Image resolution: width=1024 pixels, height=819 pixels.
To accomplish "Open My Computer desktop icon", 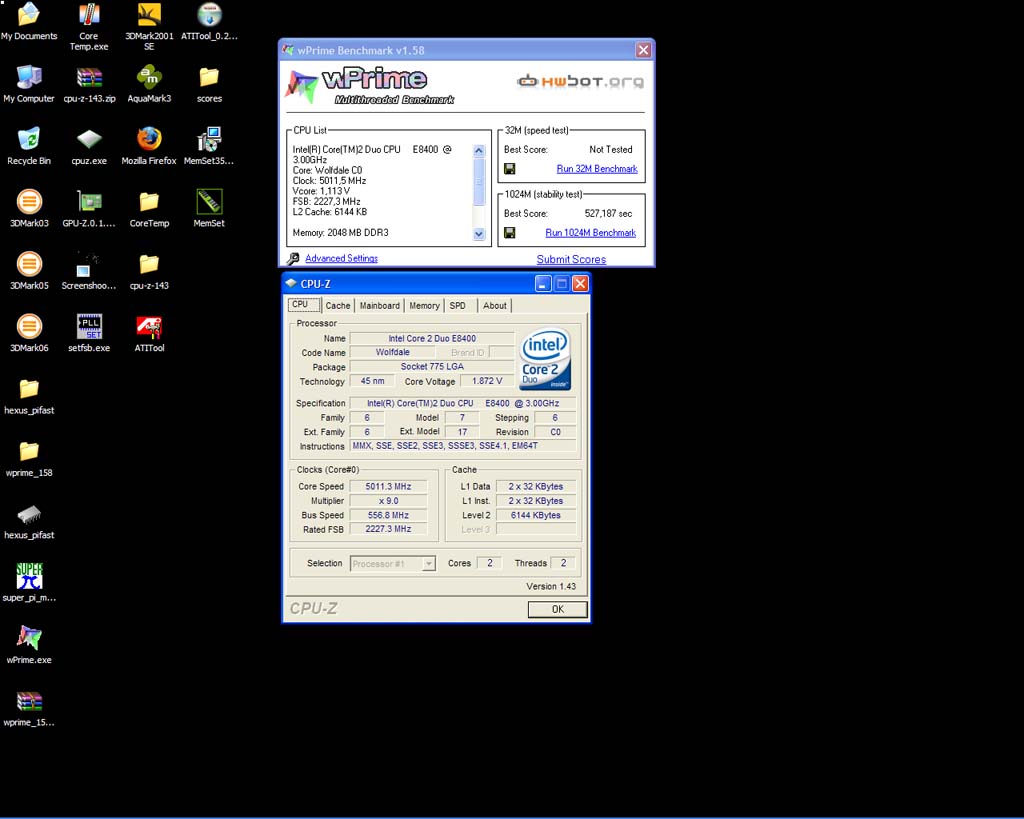I will (x=29, y=84).
